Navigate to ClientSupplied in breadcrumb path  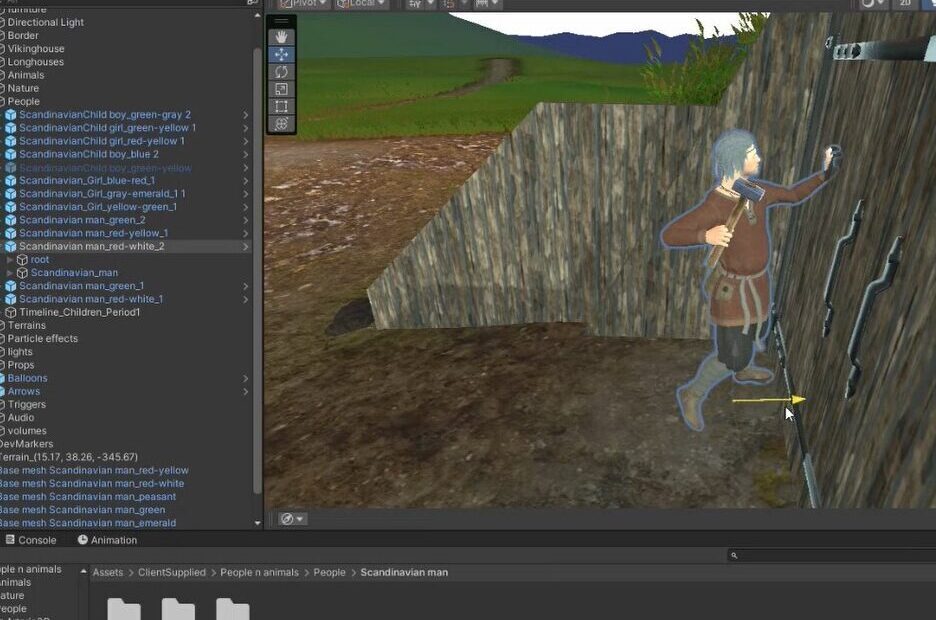[x=171, y=573]
